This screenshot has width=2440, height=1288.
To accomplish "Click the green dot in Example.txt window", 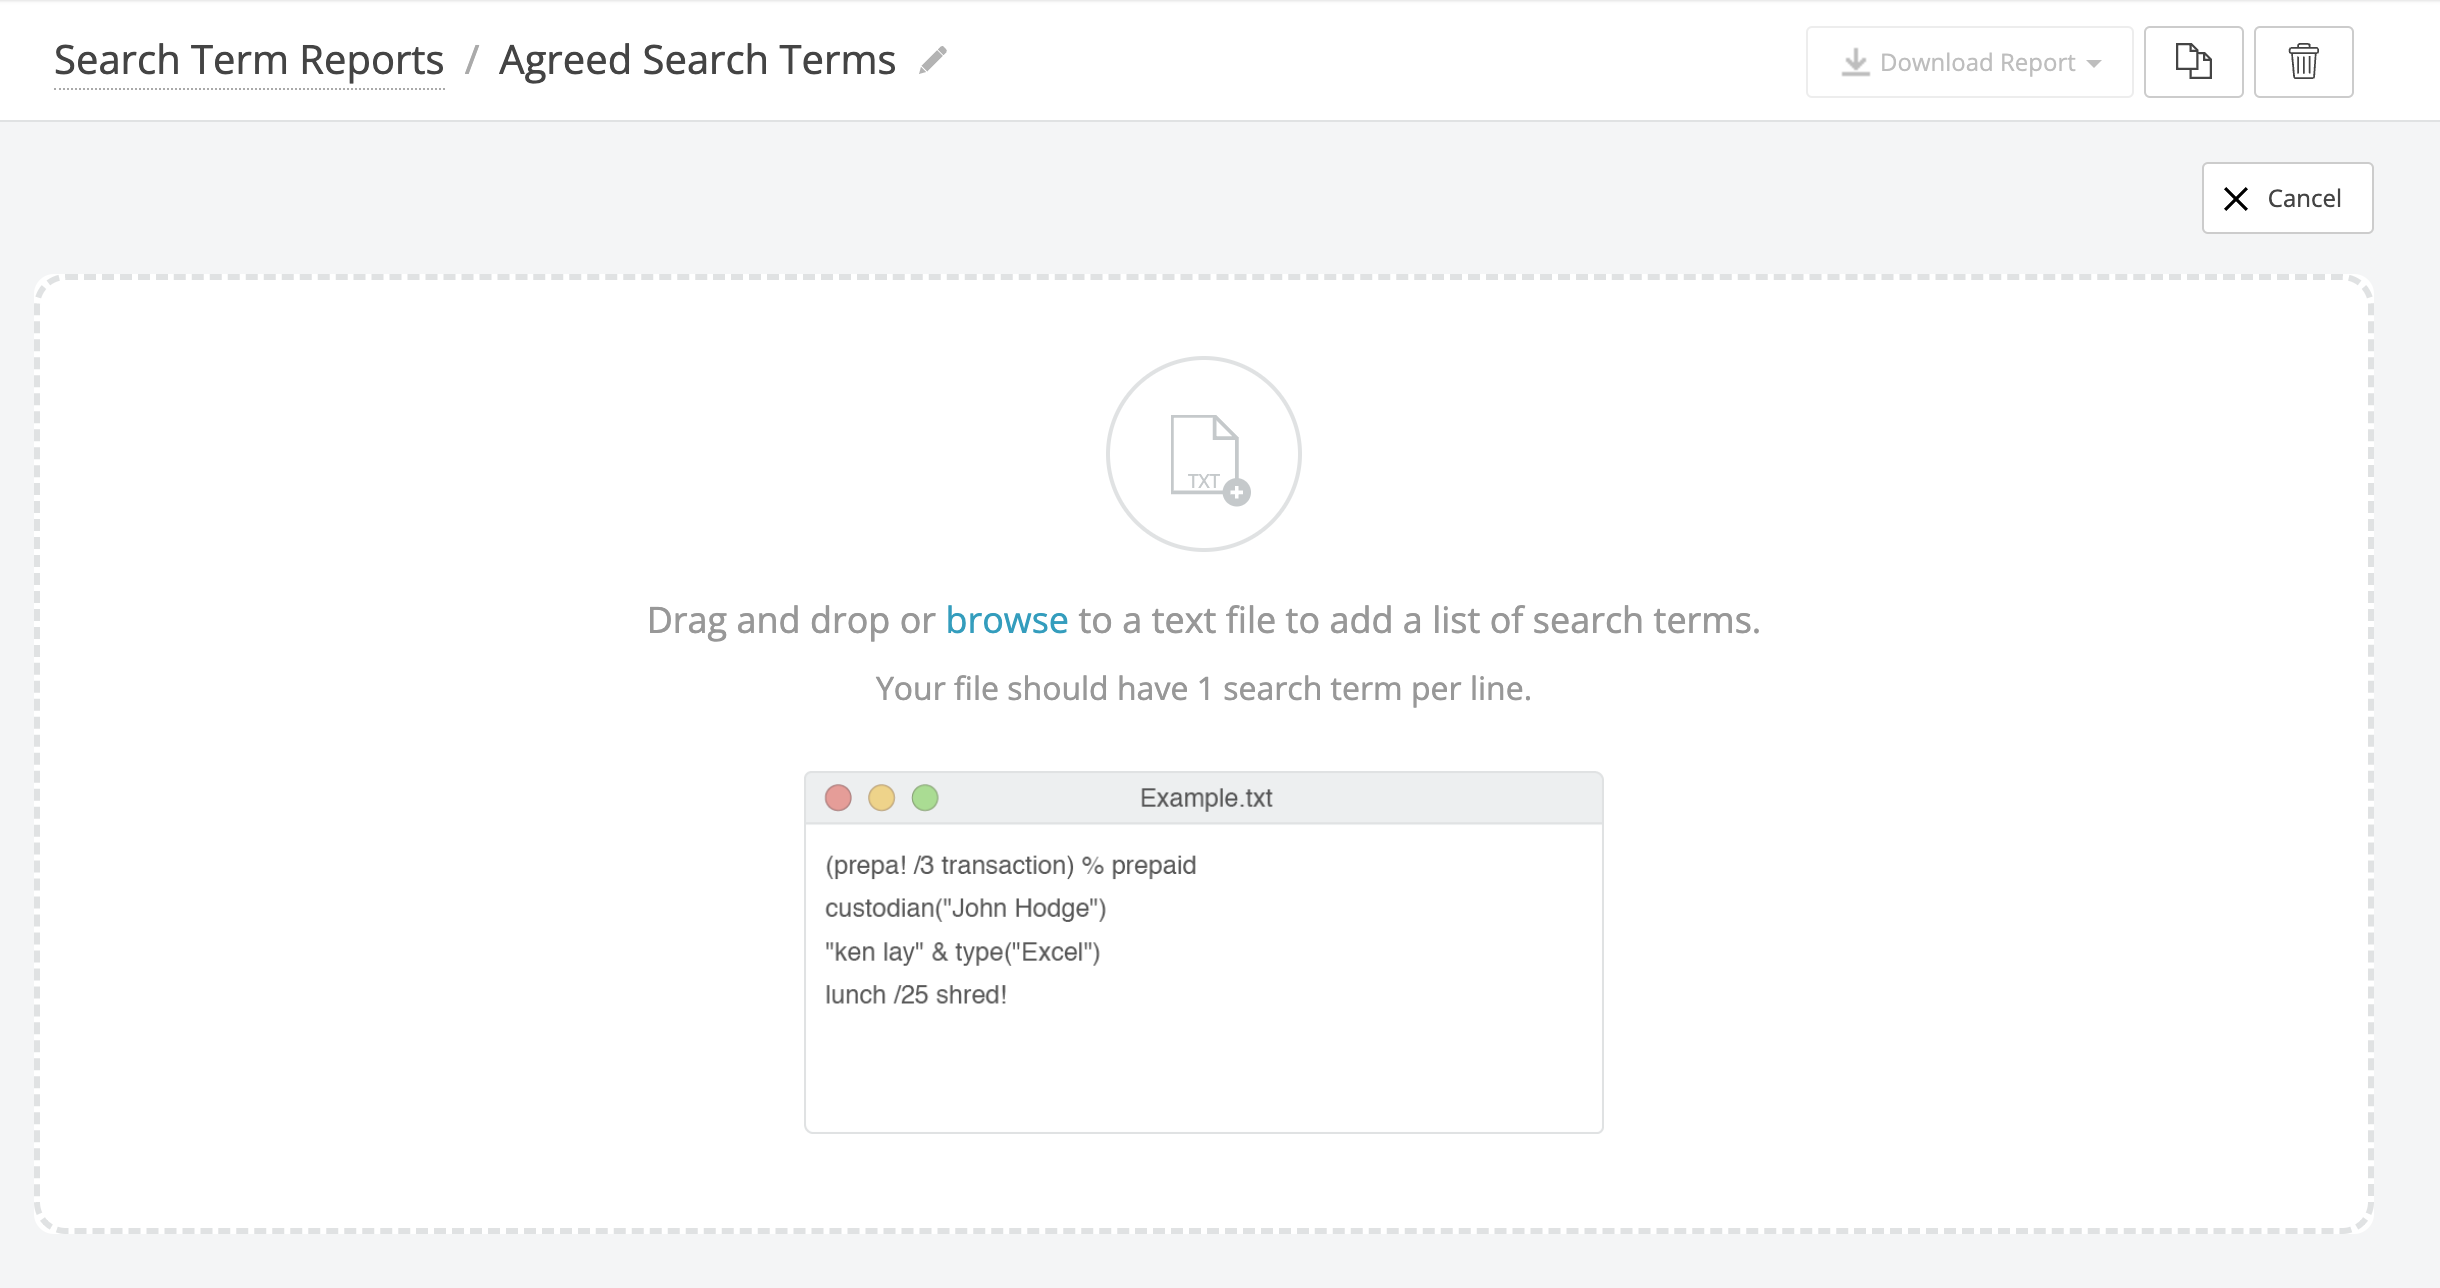I will (x=925, y=798).
